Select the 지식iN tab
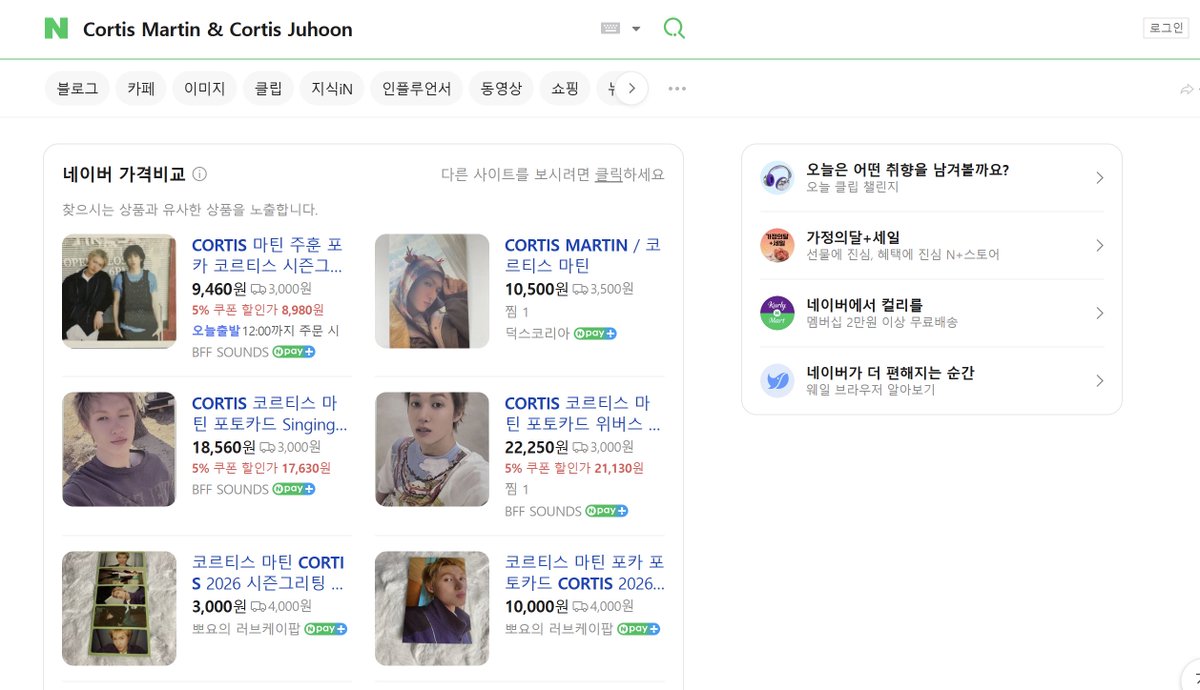 [332, 88]
